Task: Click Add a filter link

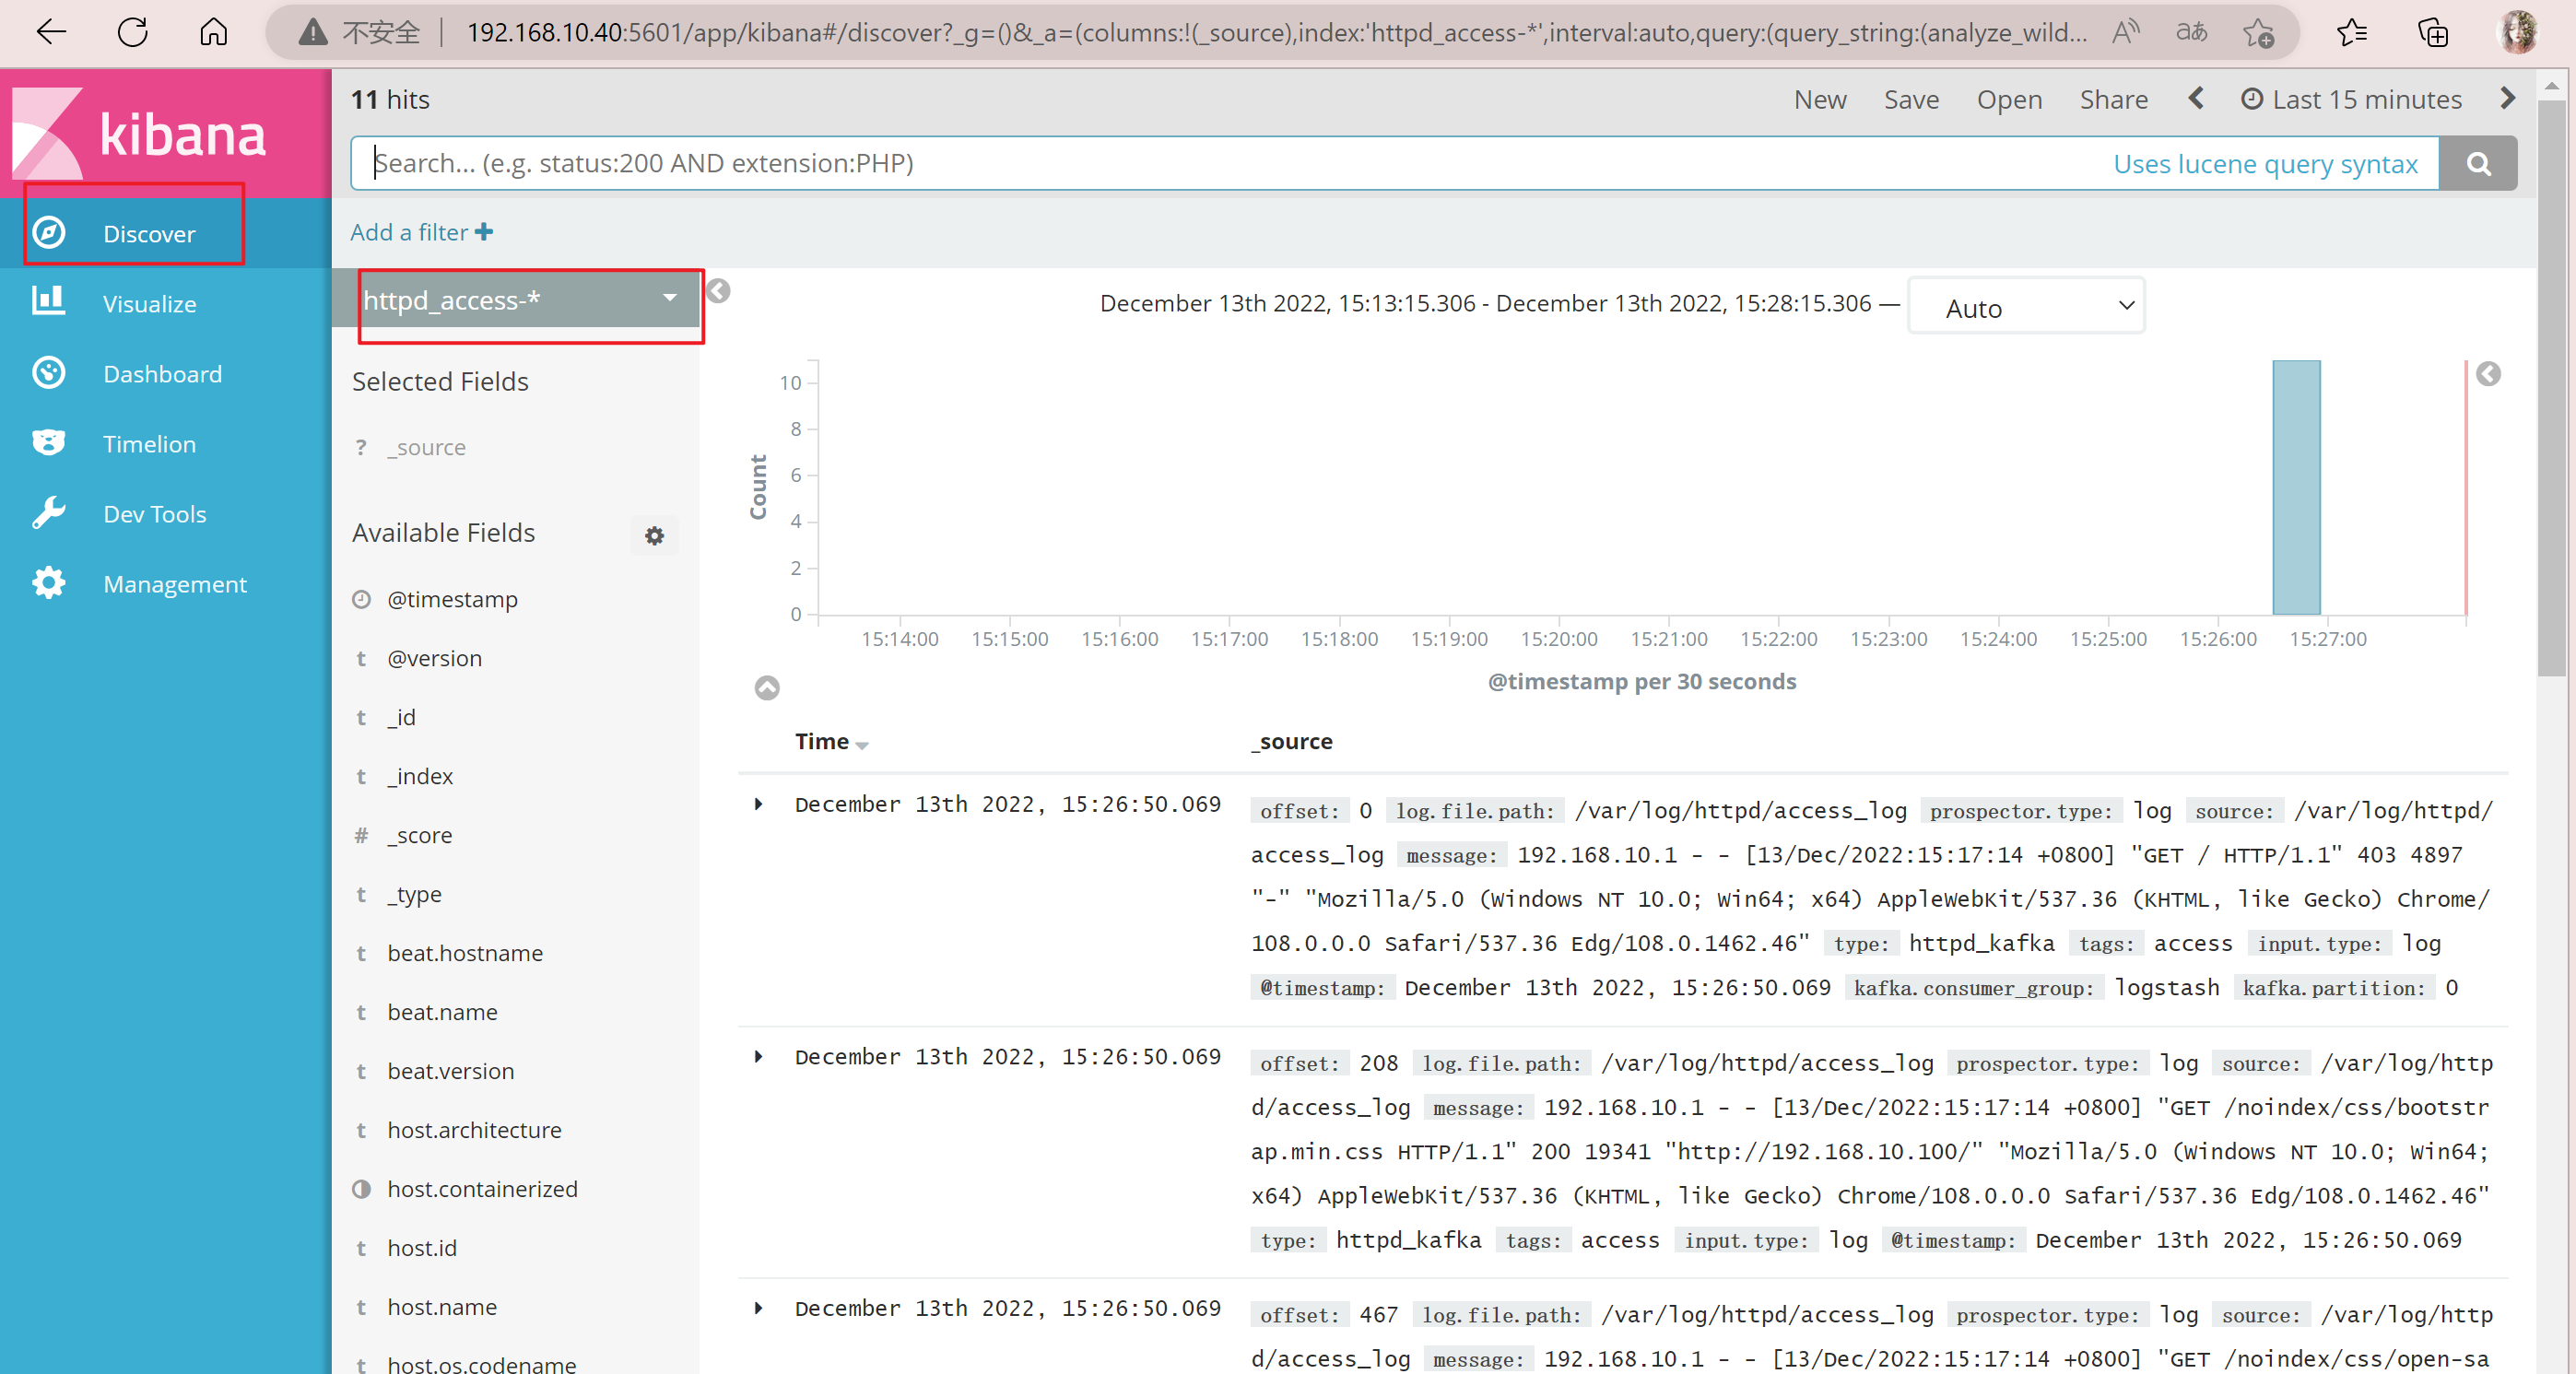Action: (x=421, y=232)
